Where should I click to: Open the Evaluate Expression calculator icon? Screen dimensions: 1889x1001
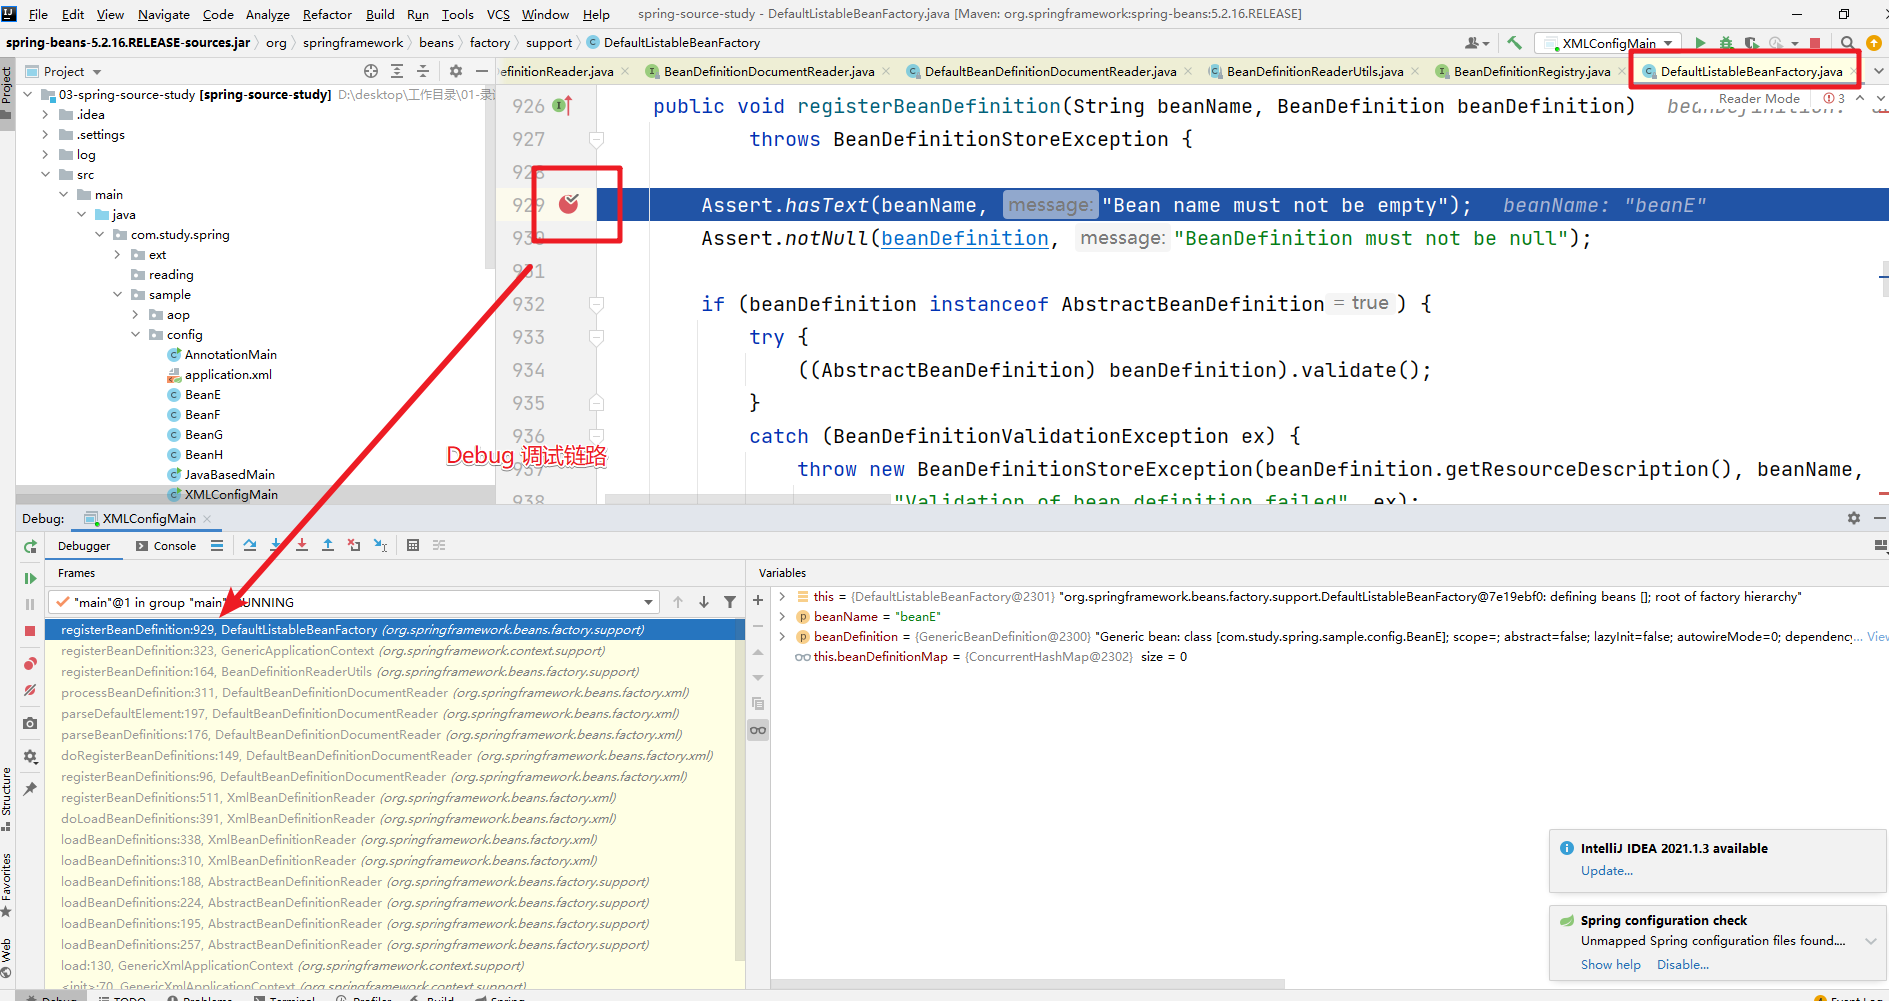pos(413,545)
